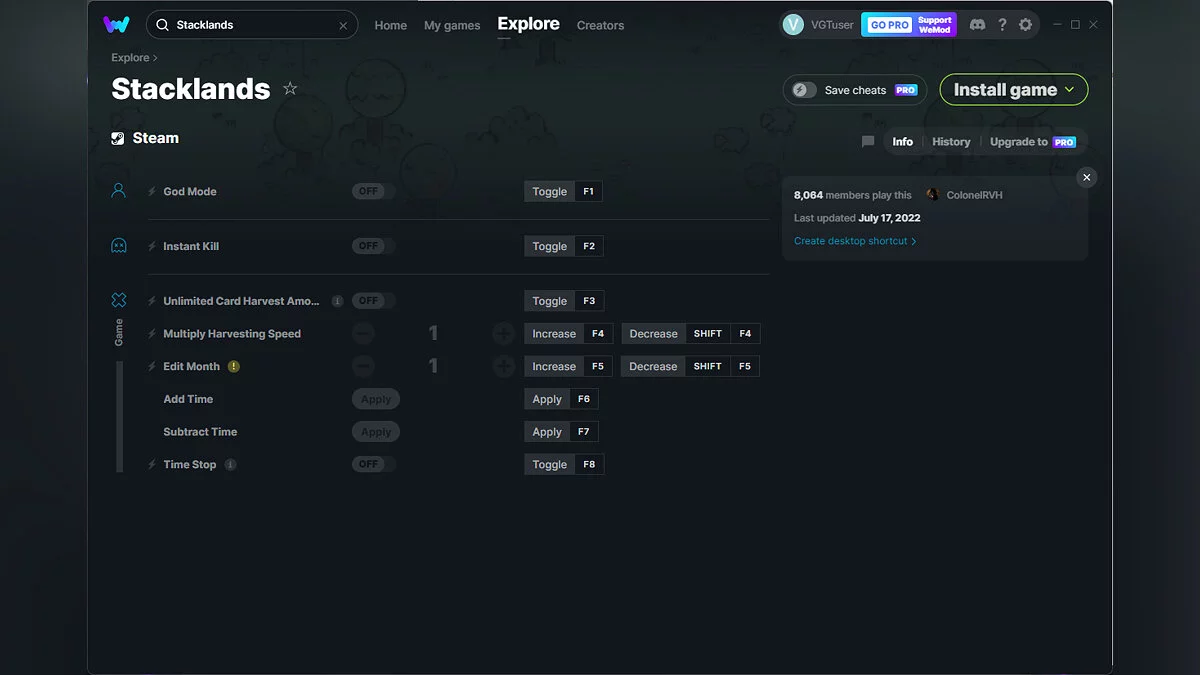Click the Instant Kill lightning bolt icon
1200x675 pixels.
pos(152,246)
